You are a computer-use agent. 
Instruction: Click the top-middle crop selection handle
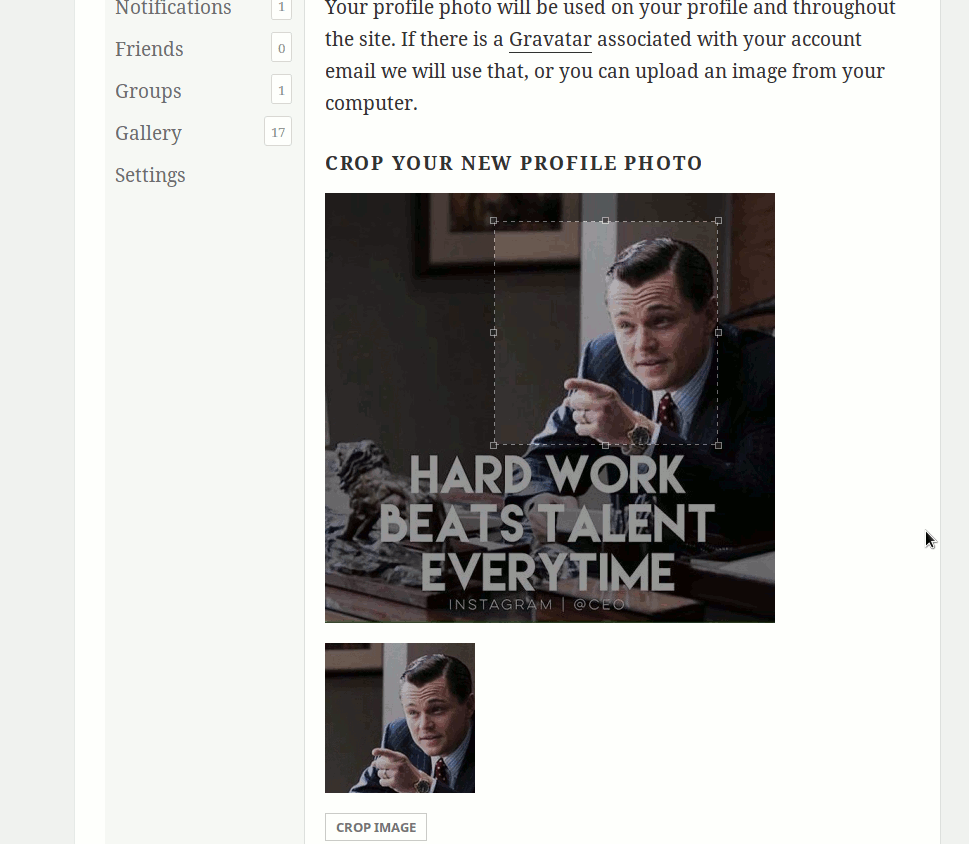tap(606, 221)
